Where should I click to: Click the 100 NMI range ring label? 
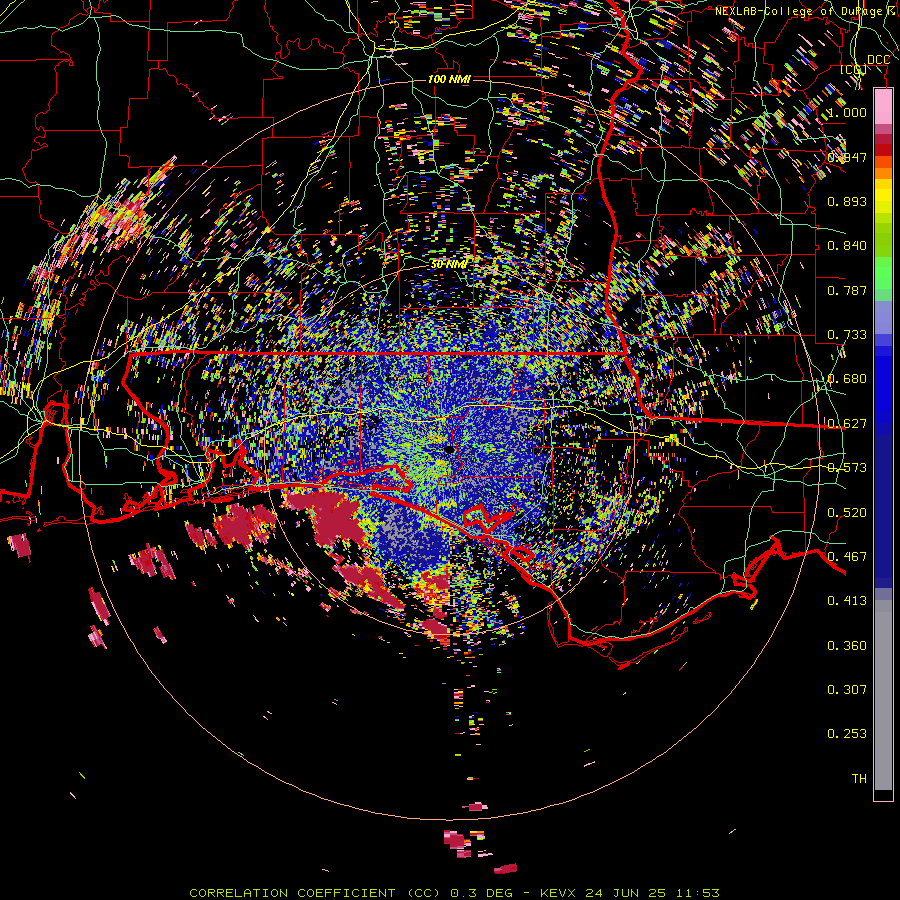pos(449,79)
